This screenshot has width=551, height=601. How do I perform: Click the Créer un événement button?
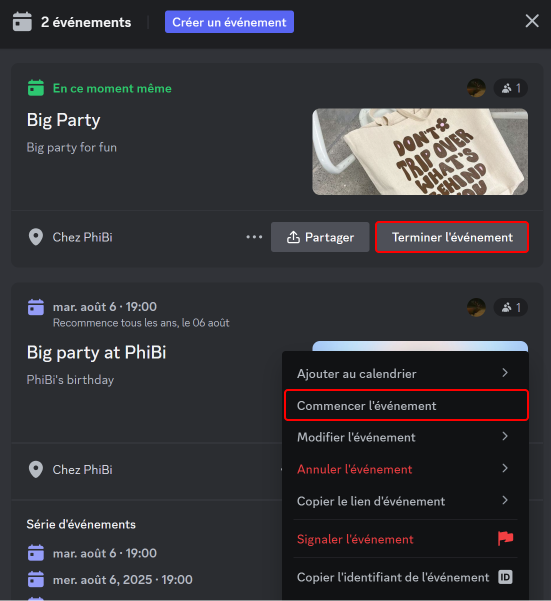click(229, 22)
